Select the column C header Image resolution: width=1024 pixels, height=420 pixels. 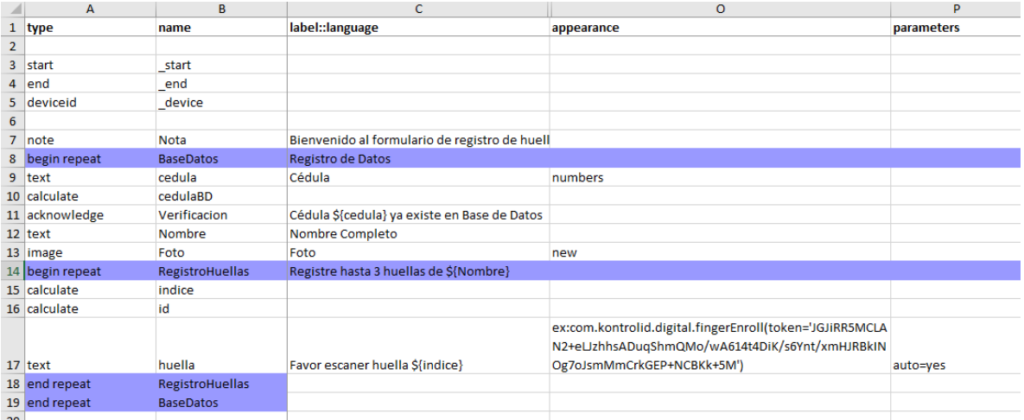tap(417, 9)
